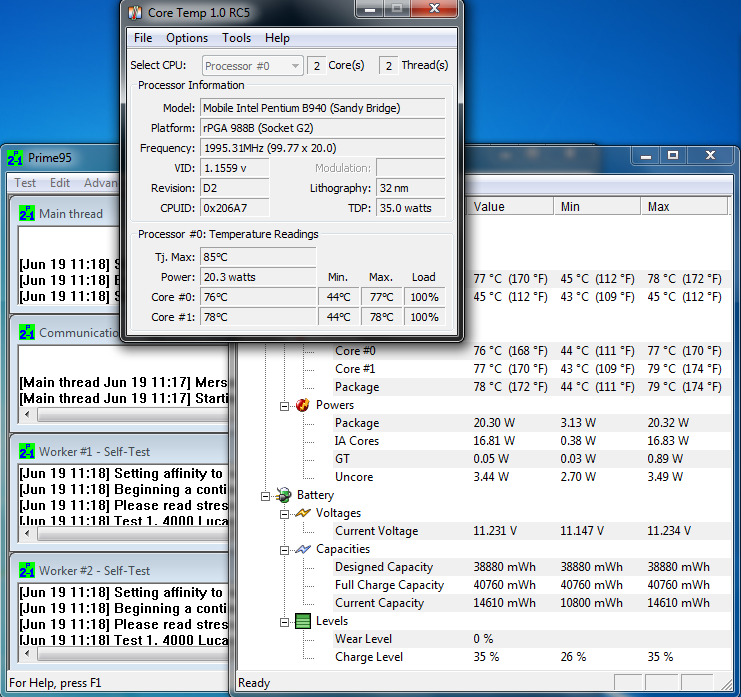The image size is (741, 697).
Task: Click the Worker #1 Self-Test window icon
Action: click(27, 452)
